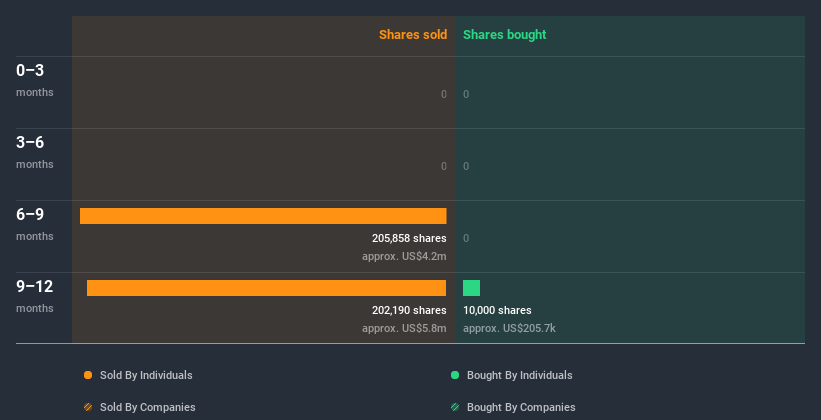
Task: Click the 205,858 shares value
Action: [409, 238]
